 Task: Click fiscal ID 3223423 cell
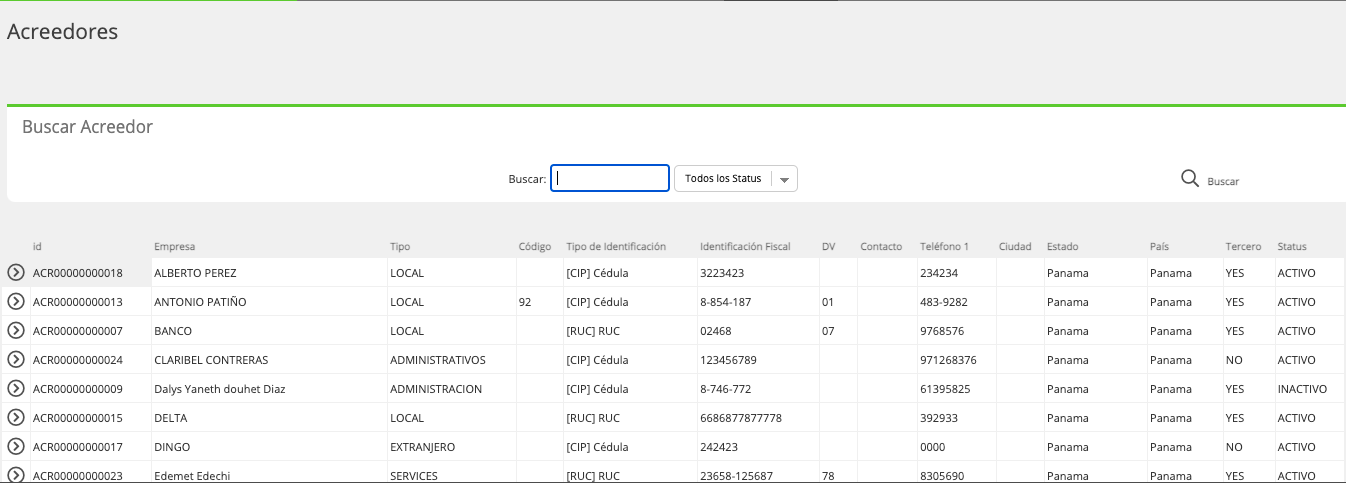[x=758, y=272]
